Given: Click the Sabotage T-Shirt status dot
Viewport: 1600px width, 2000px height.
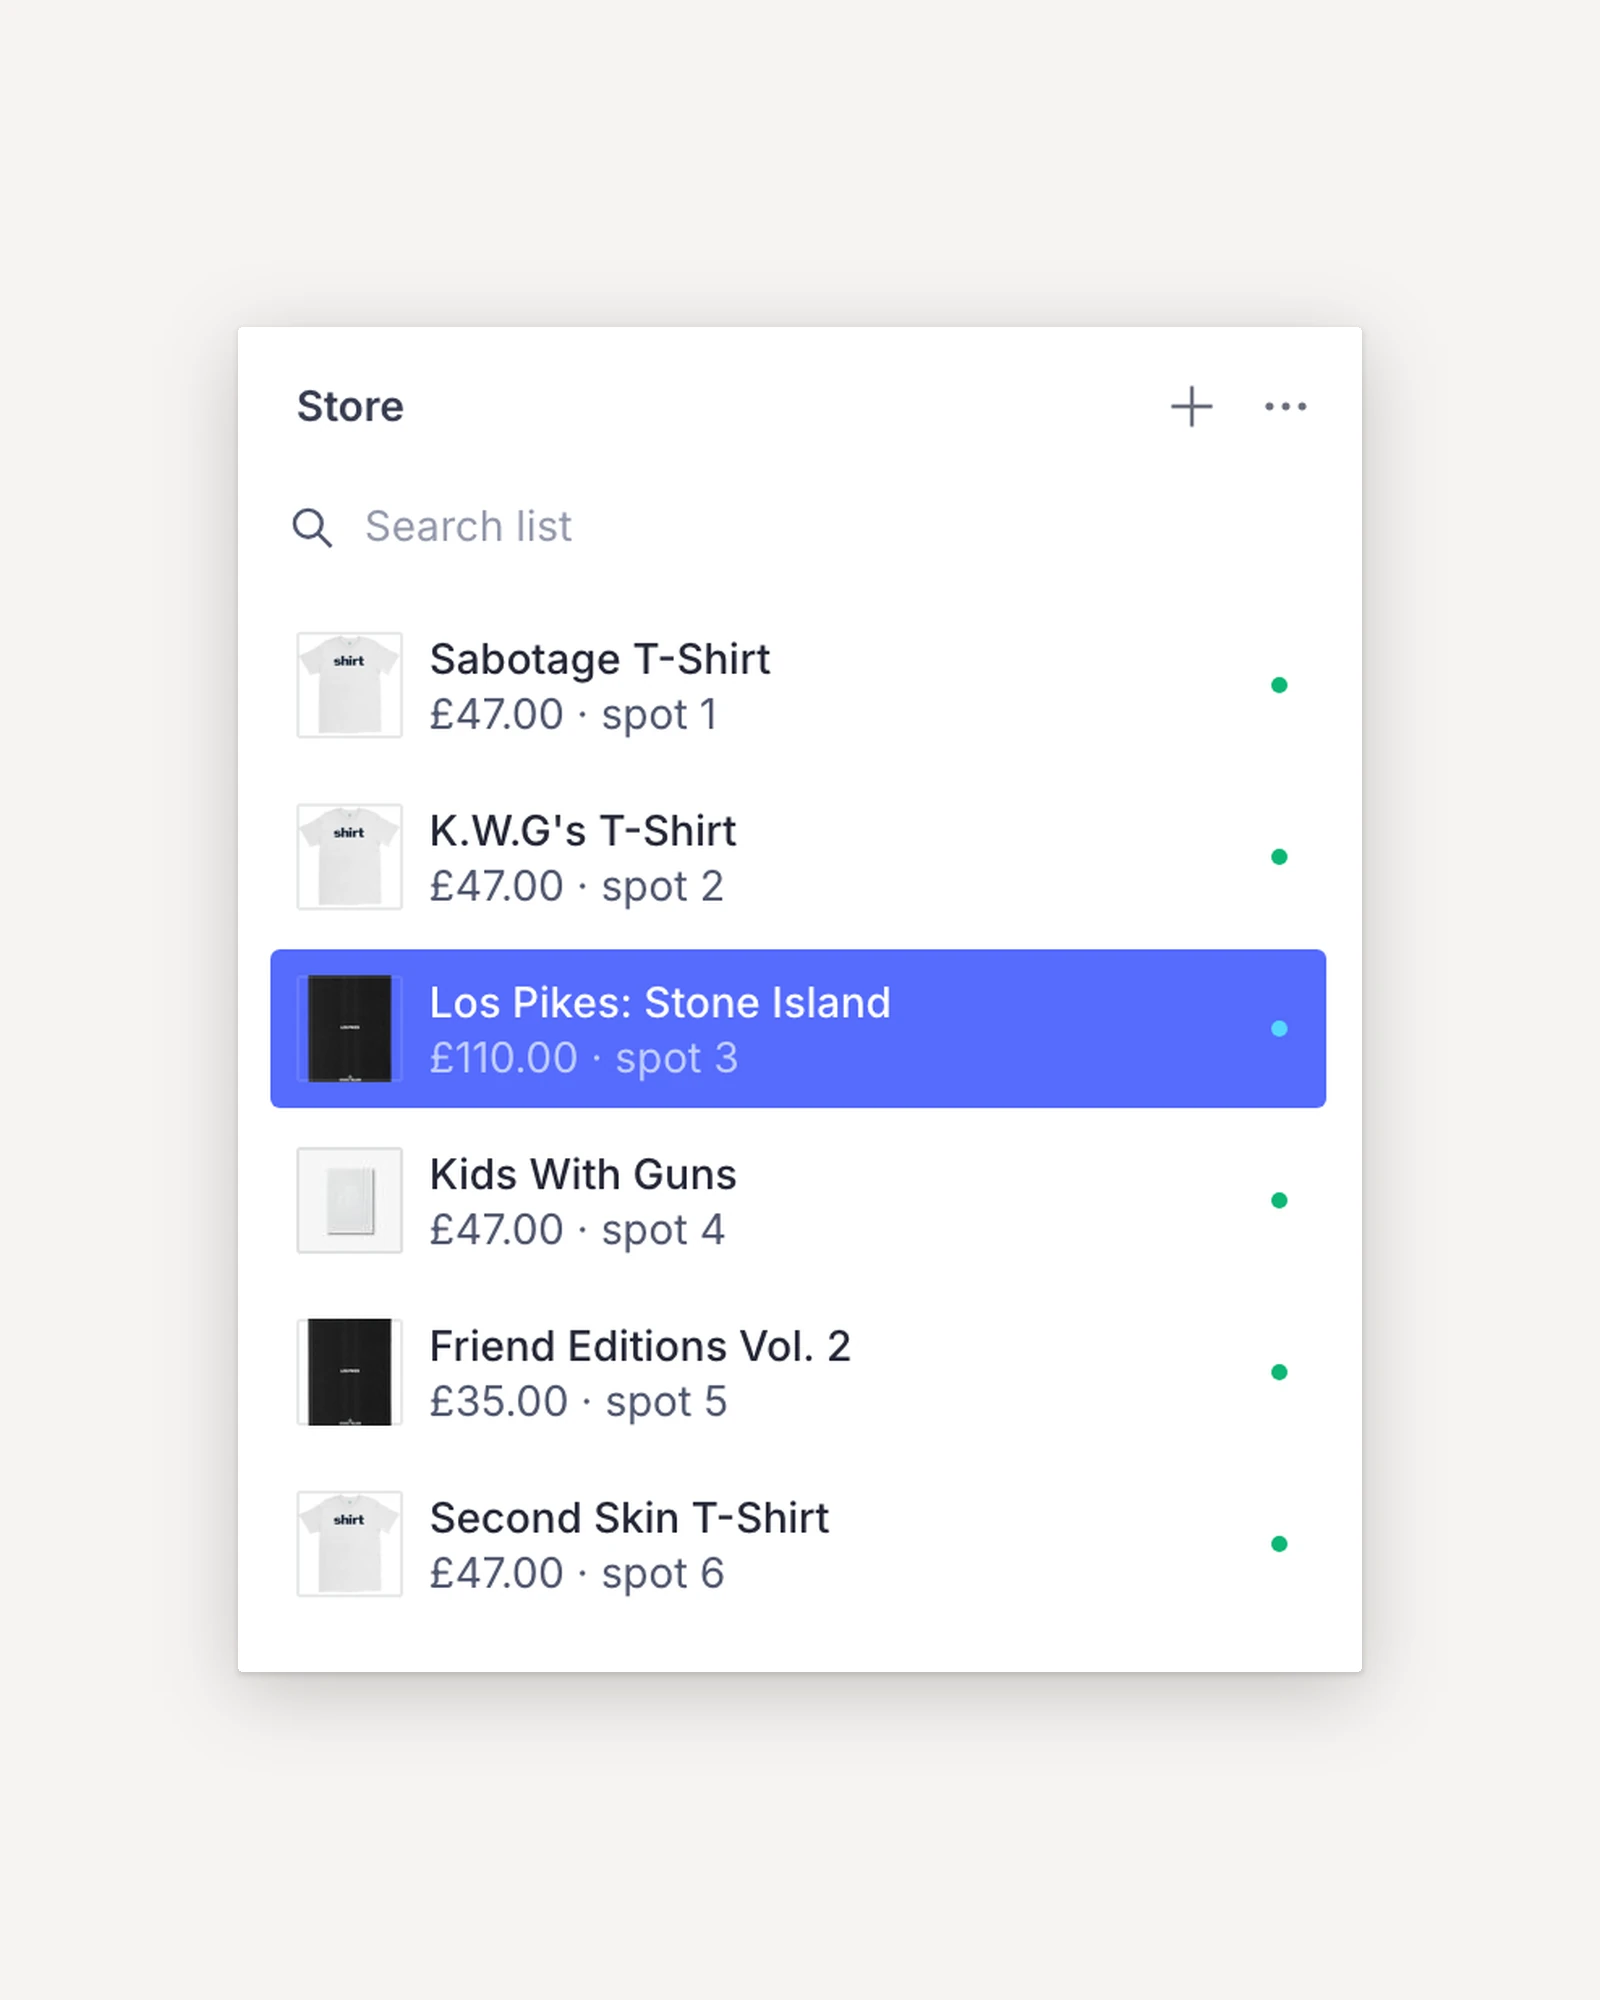Looking at the screenshot, I should coord(1279,685).
